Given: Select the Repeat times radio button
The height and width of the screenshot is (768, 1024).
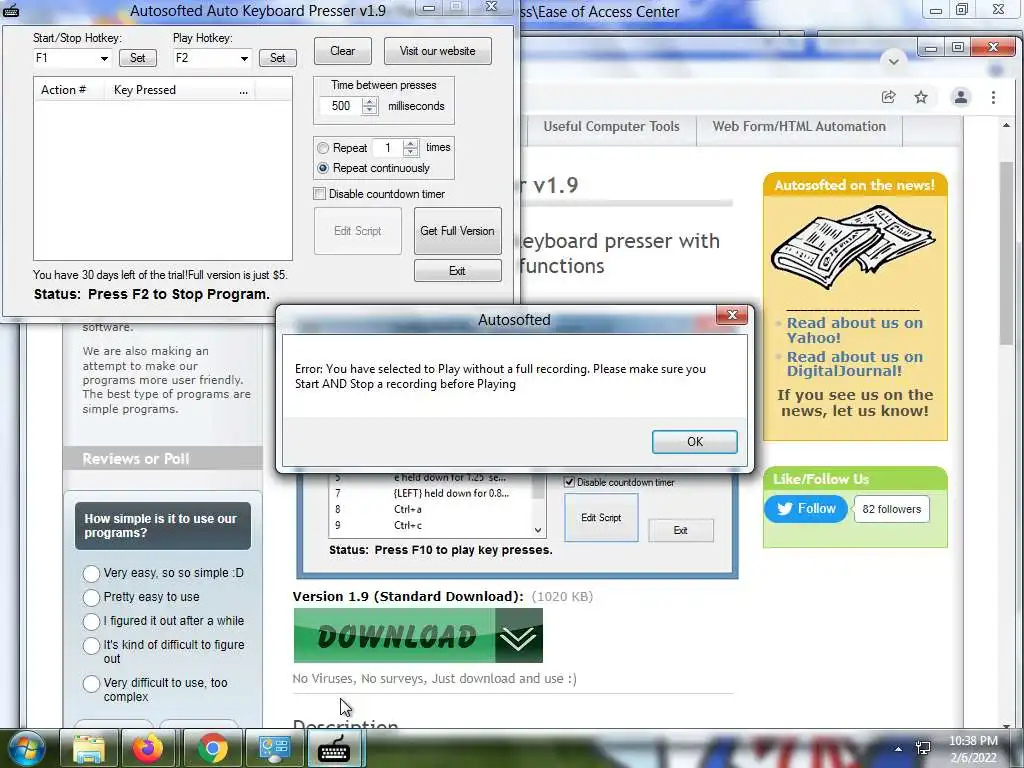Looking at the screenshot, I should click(323, 148).
